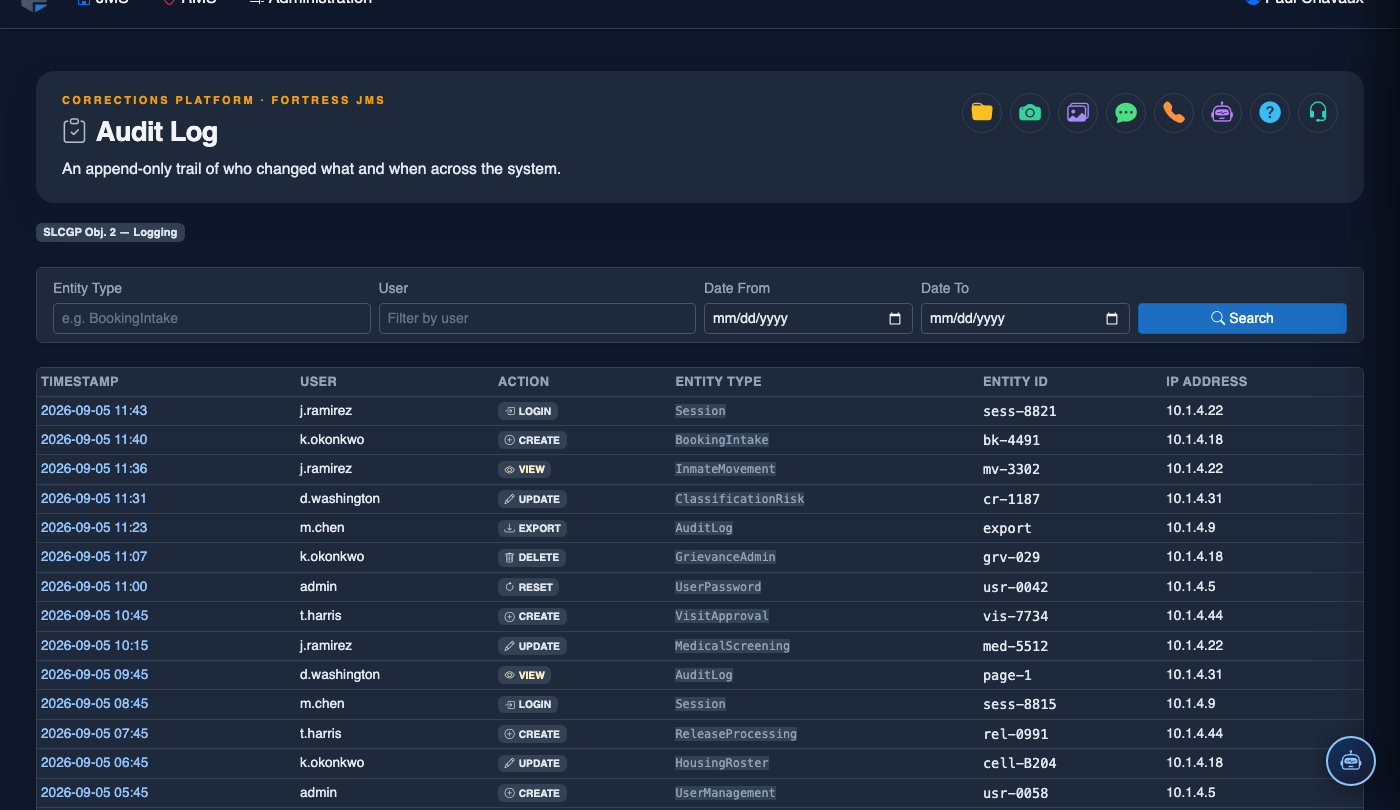1400x810 pixels.
Task: Click the orange phone icon
Action: (1174, 112)
